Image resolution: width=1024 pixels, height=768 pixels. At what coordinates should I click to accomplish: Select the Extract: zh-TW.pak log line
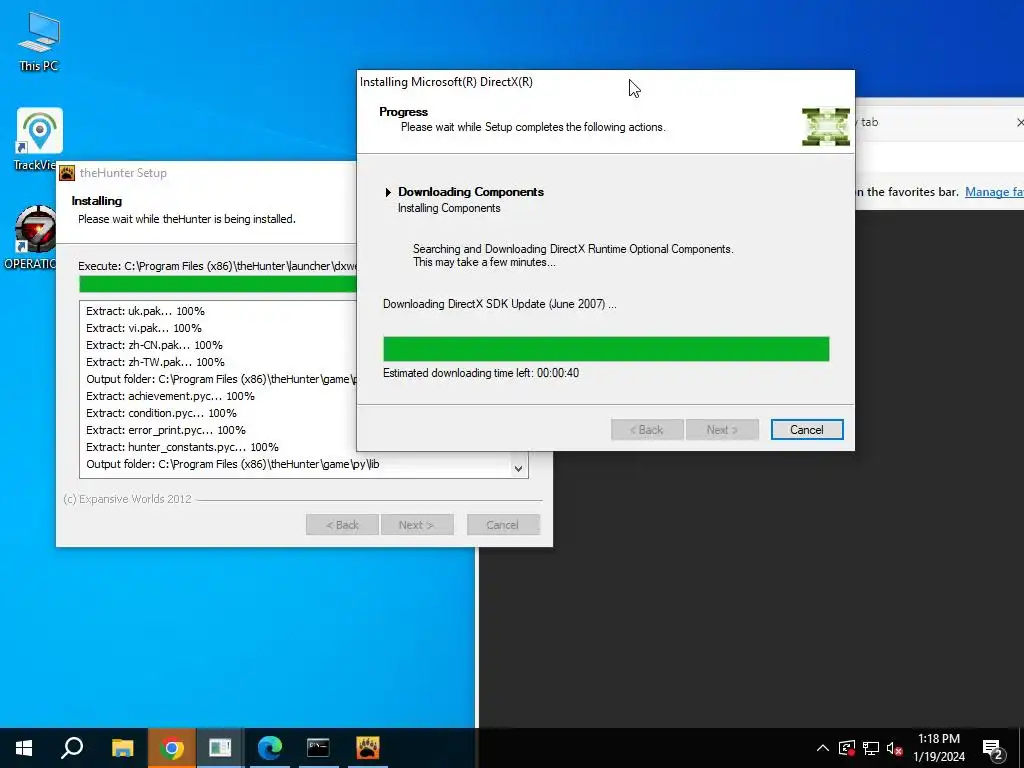[155, 362]
